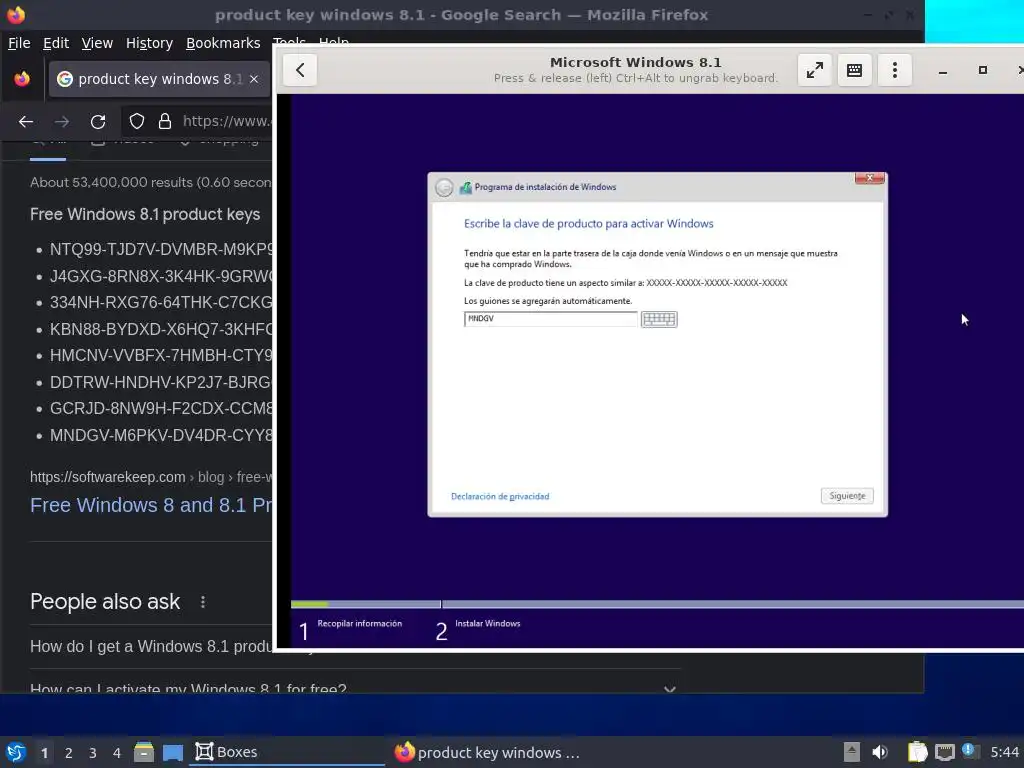
Task: Open the start menu icon in the taskbar
Action: 16,752
